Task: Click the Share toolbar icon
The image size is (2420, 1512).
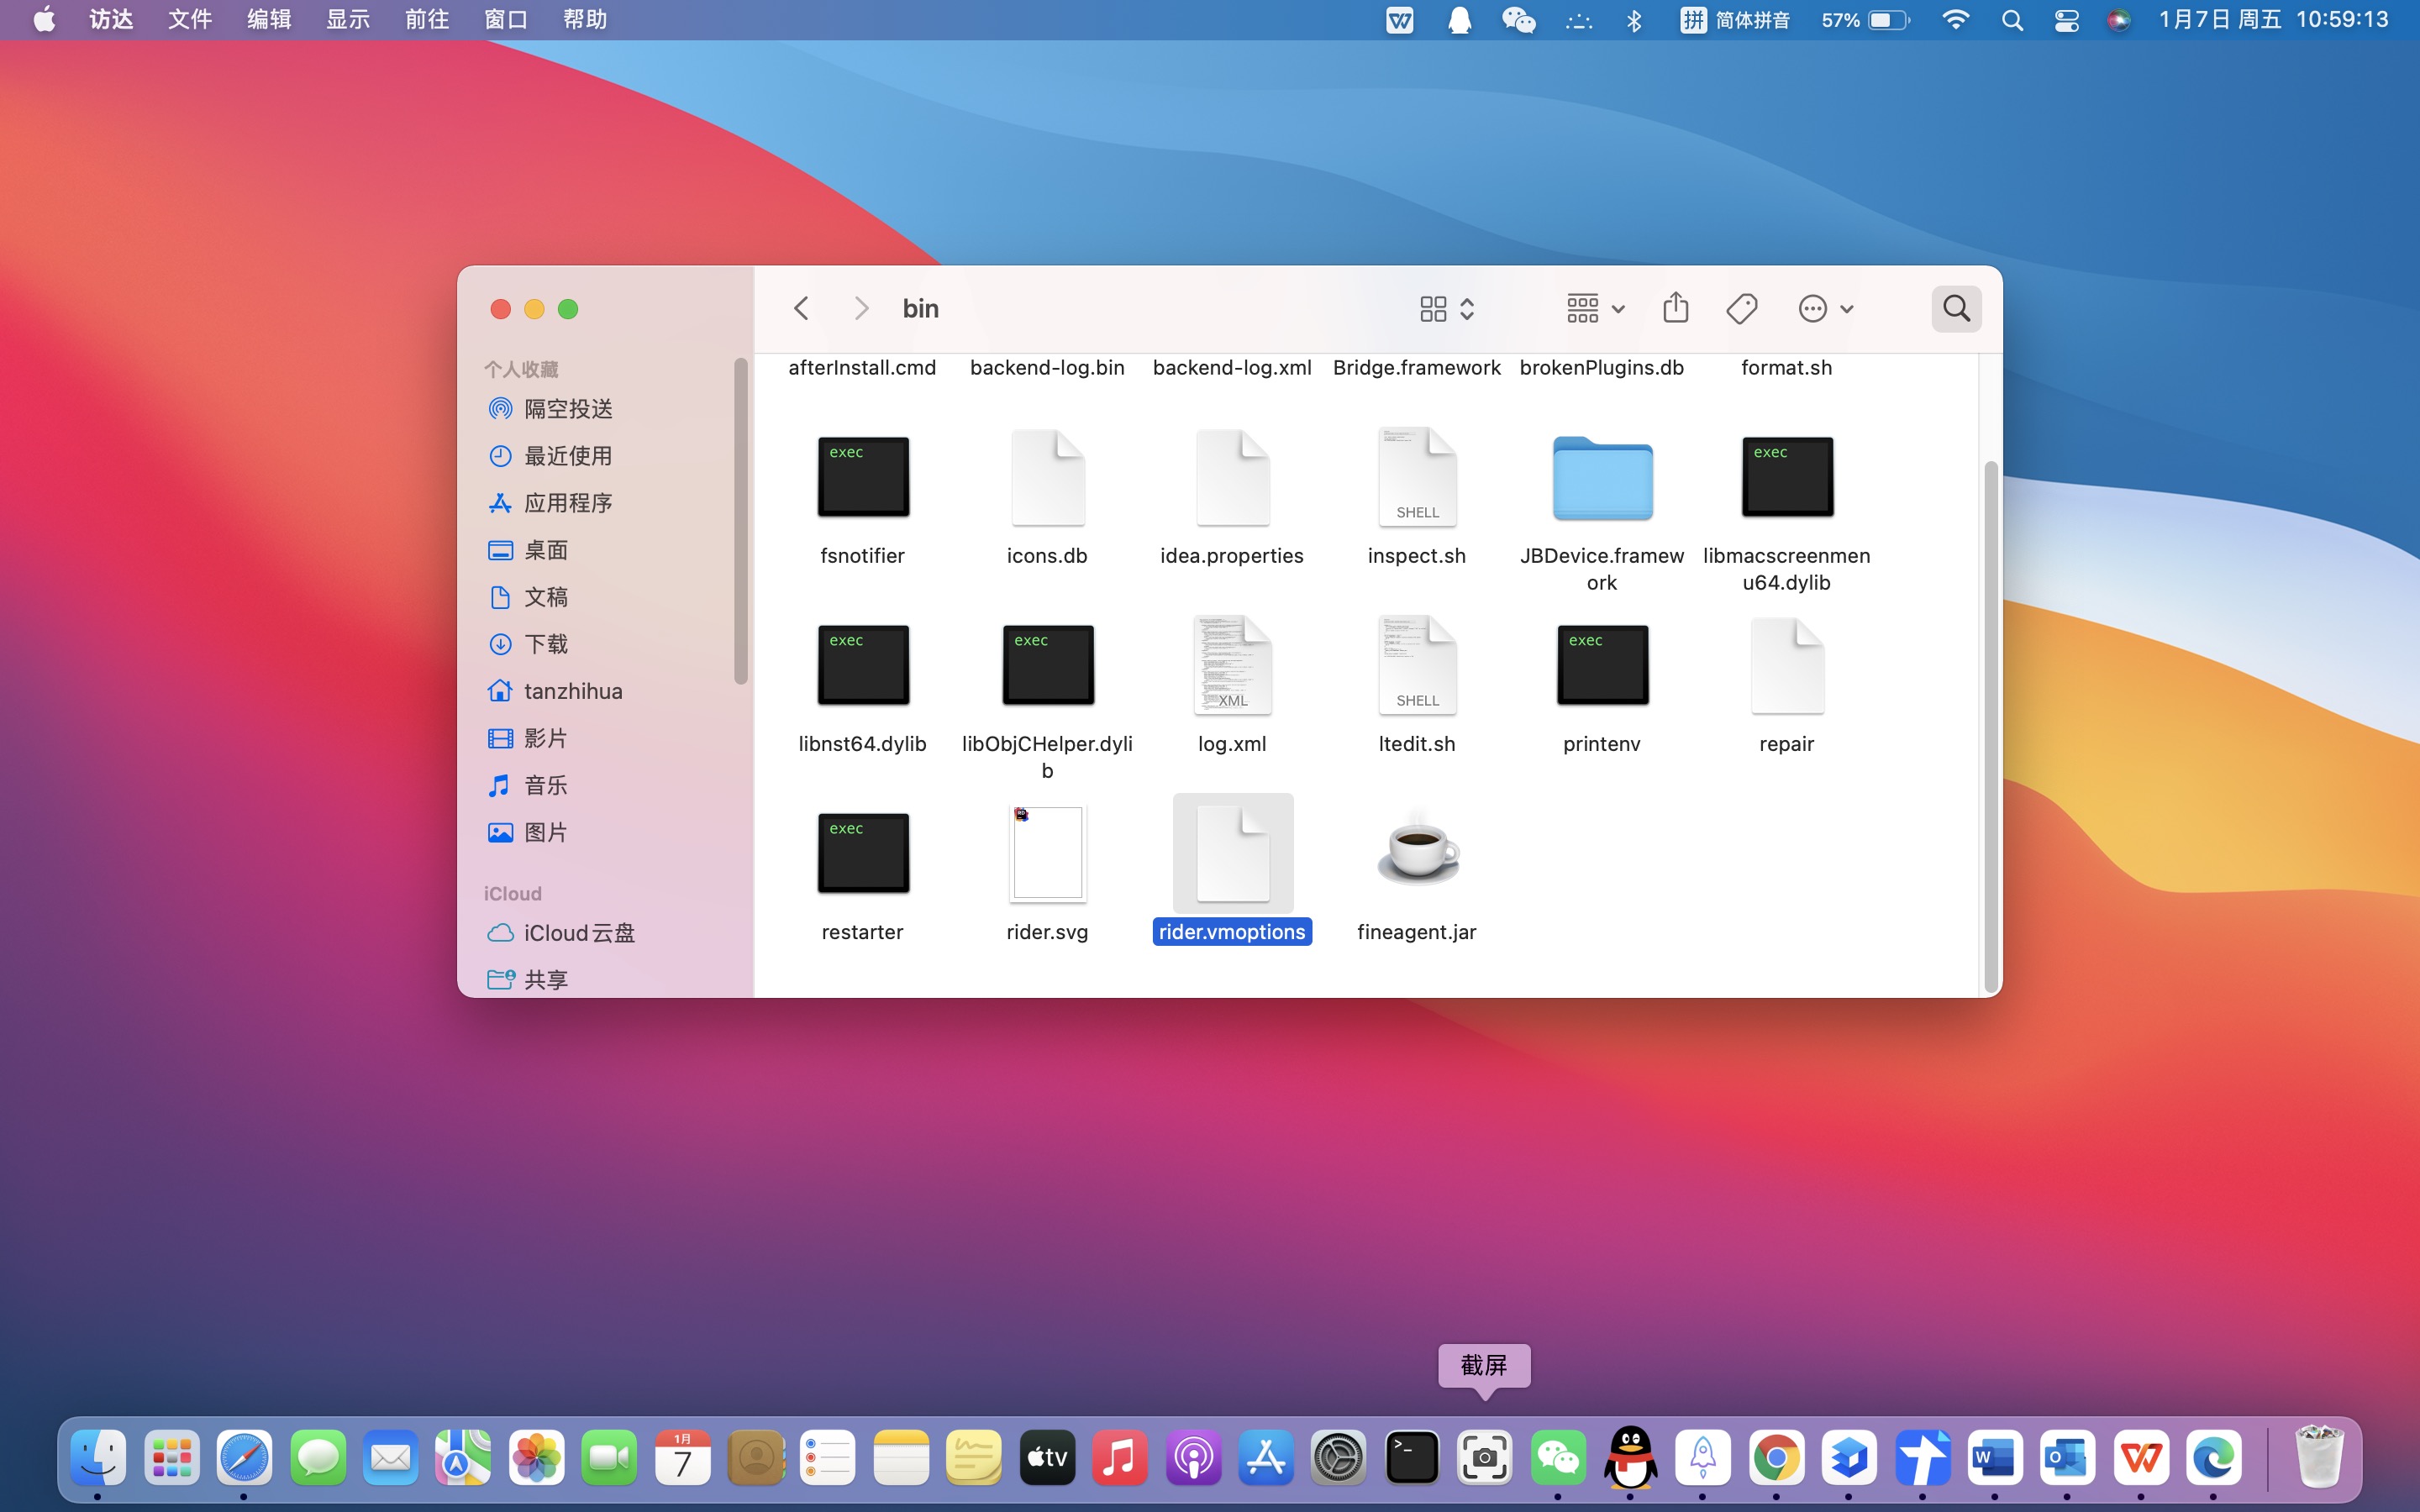Action: click(1675, 308)
